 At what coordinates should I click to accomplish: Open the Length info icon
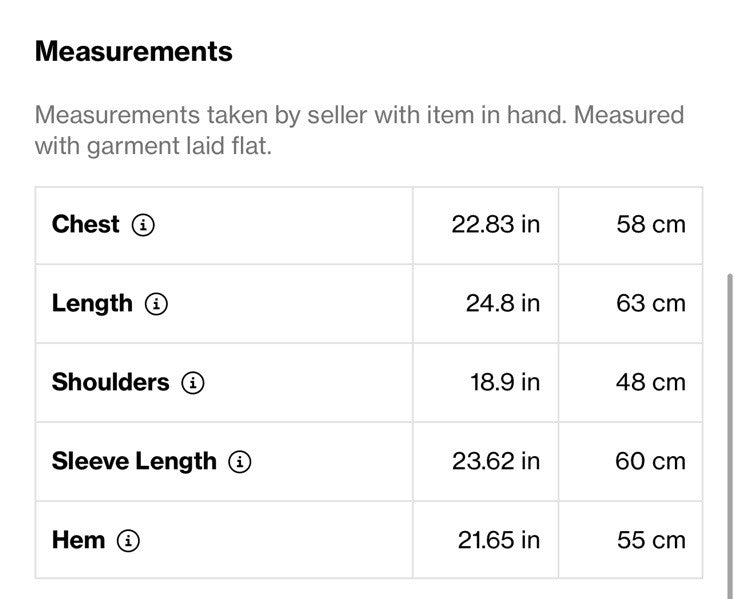156,304
